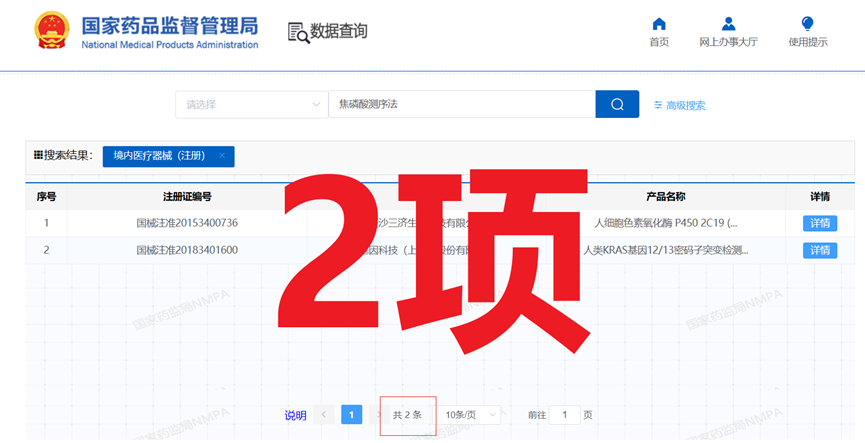This screenshot has height=443, width=865.
Task: Click the grid icon beside 搜索结果
Action: [x=38, y=156]
